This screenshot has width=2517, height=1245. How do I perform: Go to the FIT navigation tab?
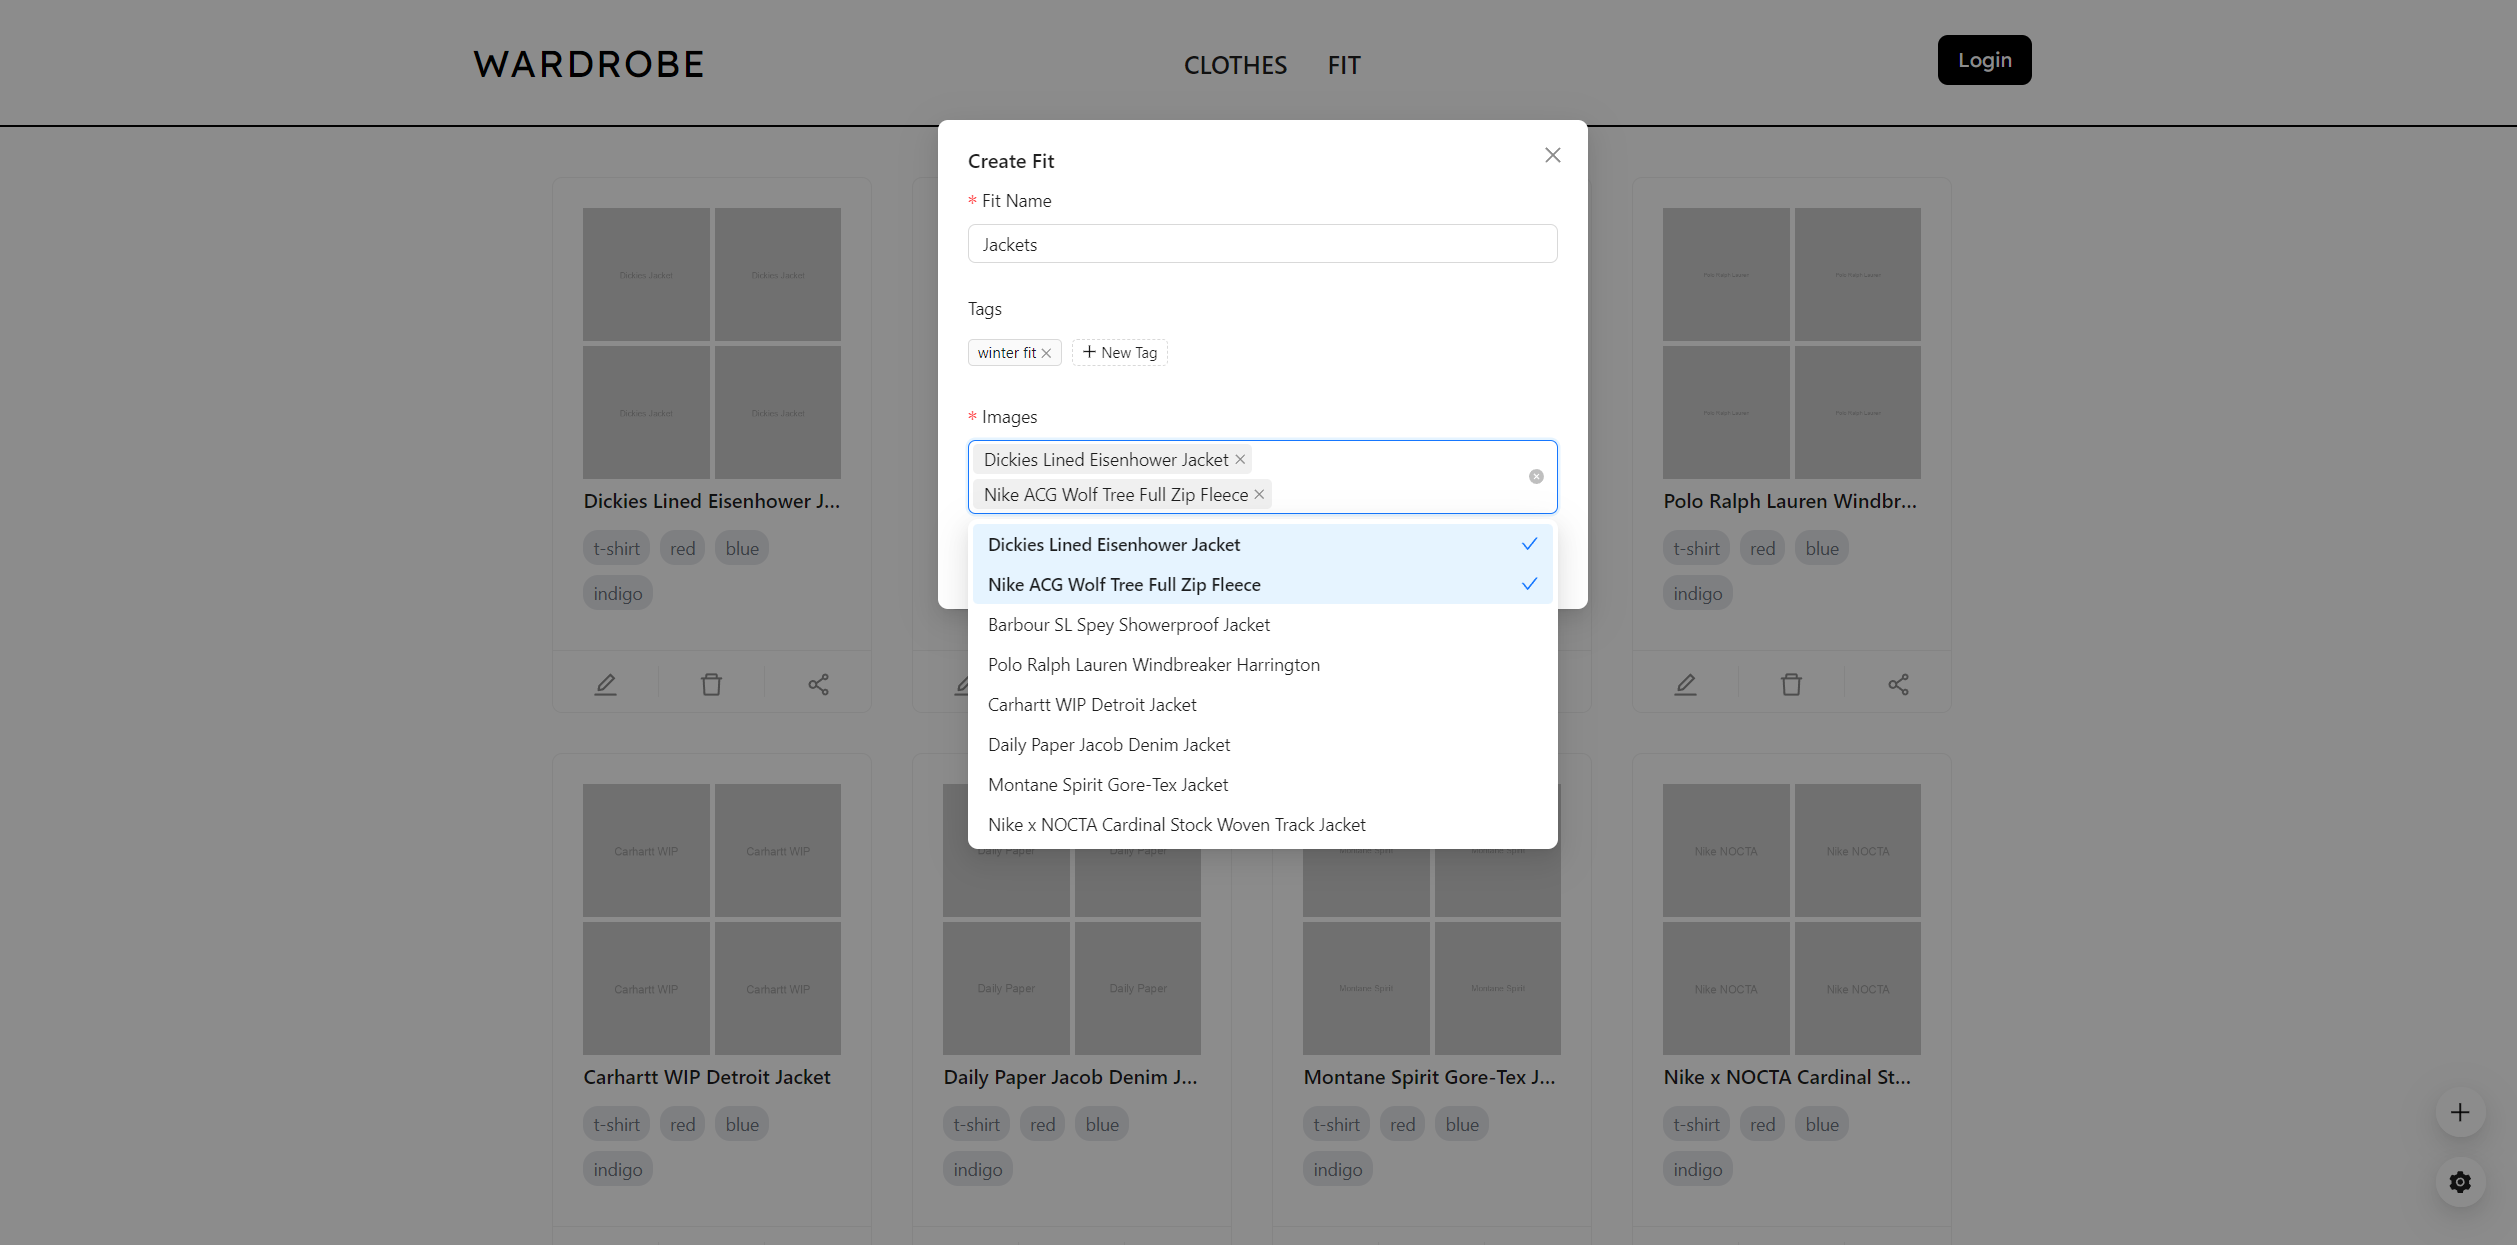[1343, 65]
